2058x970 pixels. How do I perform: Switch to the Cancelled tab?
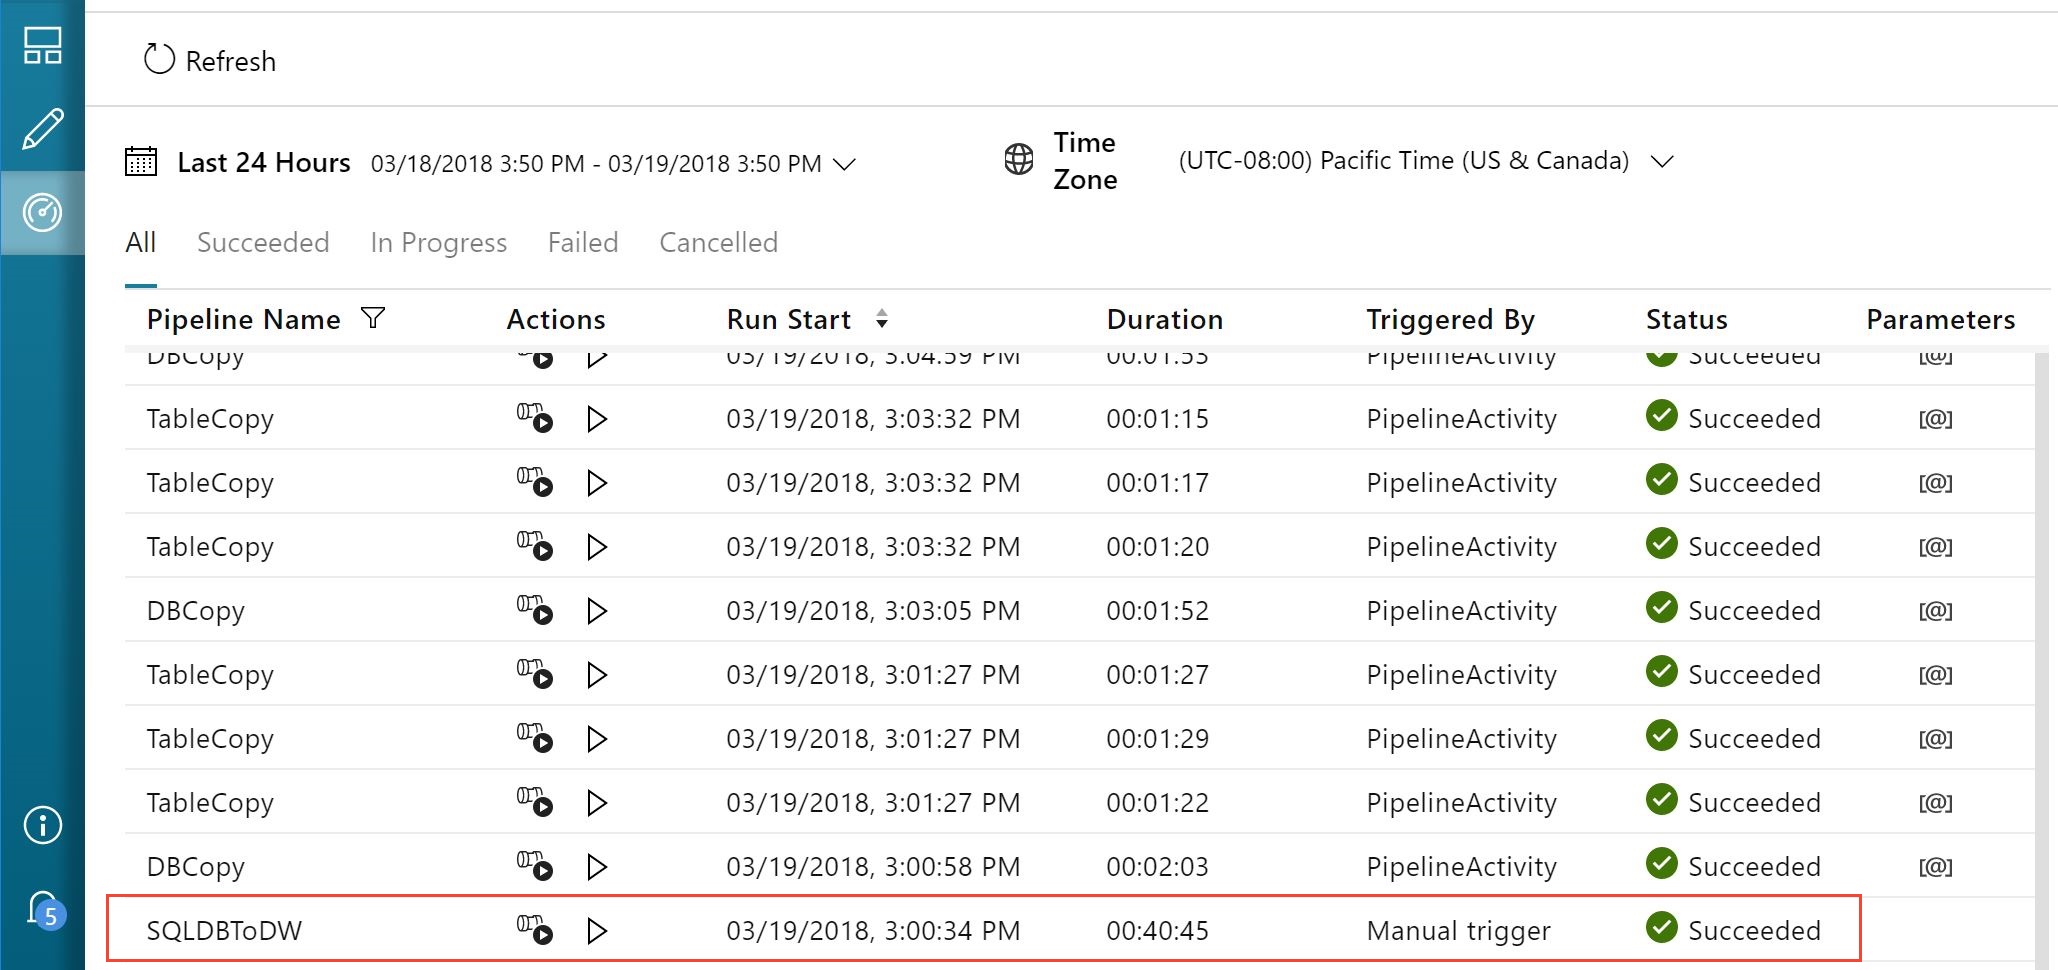pyautogui.click(x=718, y=242)
